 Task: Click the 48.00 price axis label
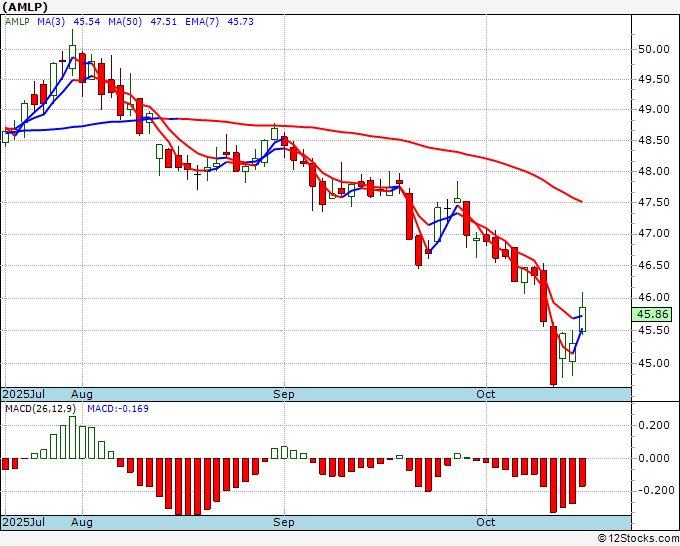[x=654, y=171]
